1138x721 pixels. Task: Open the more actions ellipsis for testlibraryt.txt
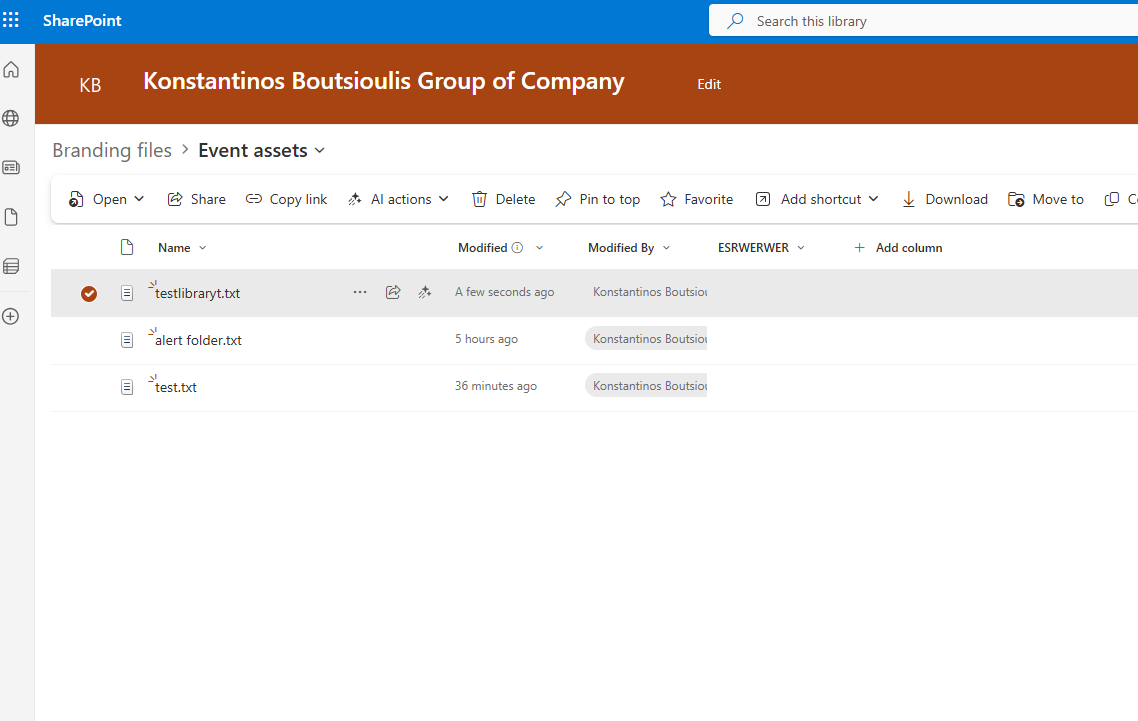coord(360,292)
